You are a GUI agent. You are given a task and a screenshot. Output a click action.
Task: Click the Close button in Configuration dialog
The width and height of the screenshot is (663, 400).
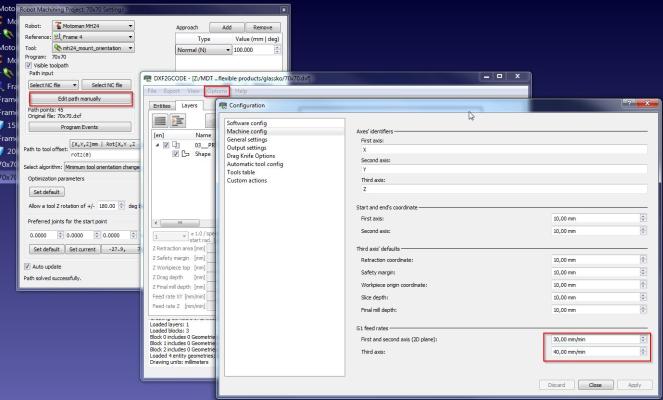point(594,384)
